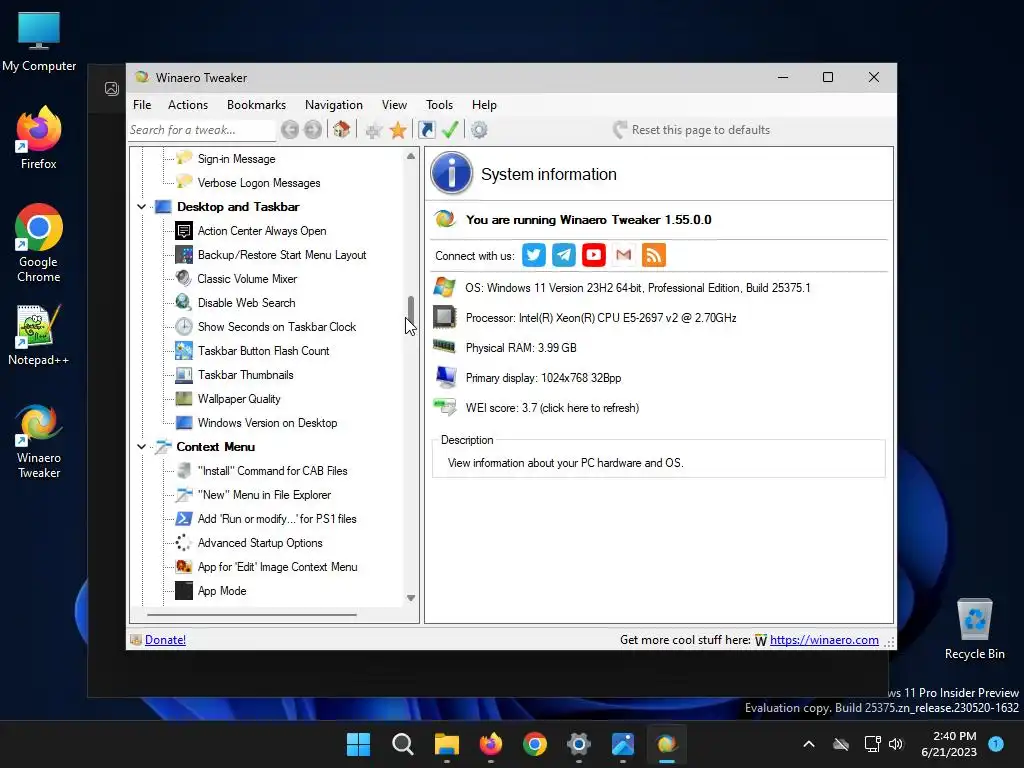Open the RSS feed icon
1024x768 pixels.
(654, 255)
